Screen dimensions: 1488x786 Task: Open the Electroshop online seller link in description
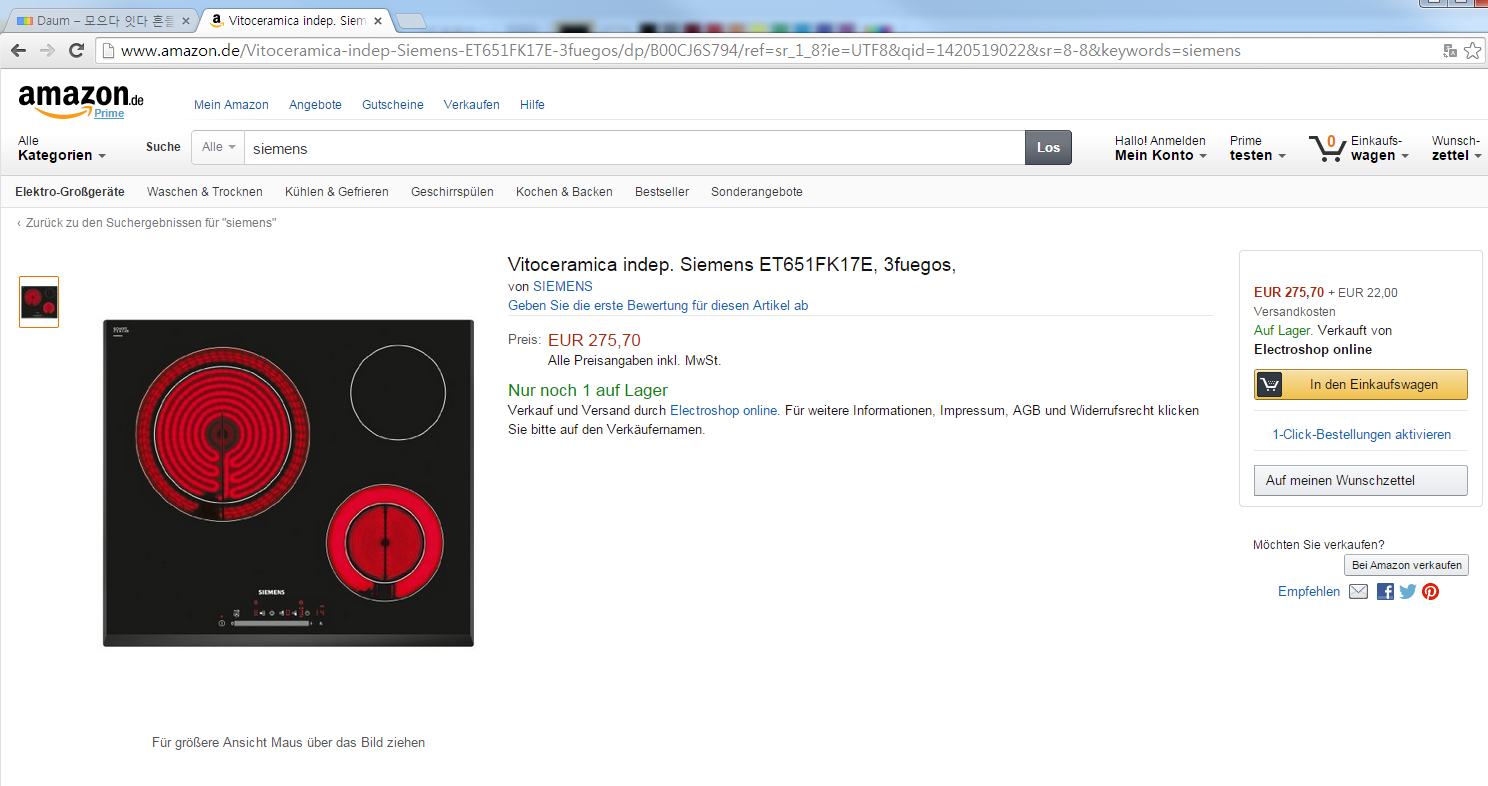pos(723,411)
